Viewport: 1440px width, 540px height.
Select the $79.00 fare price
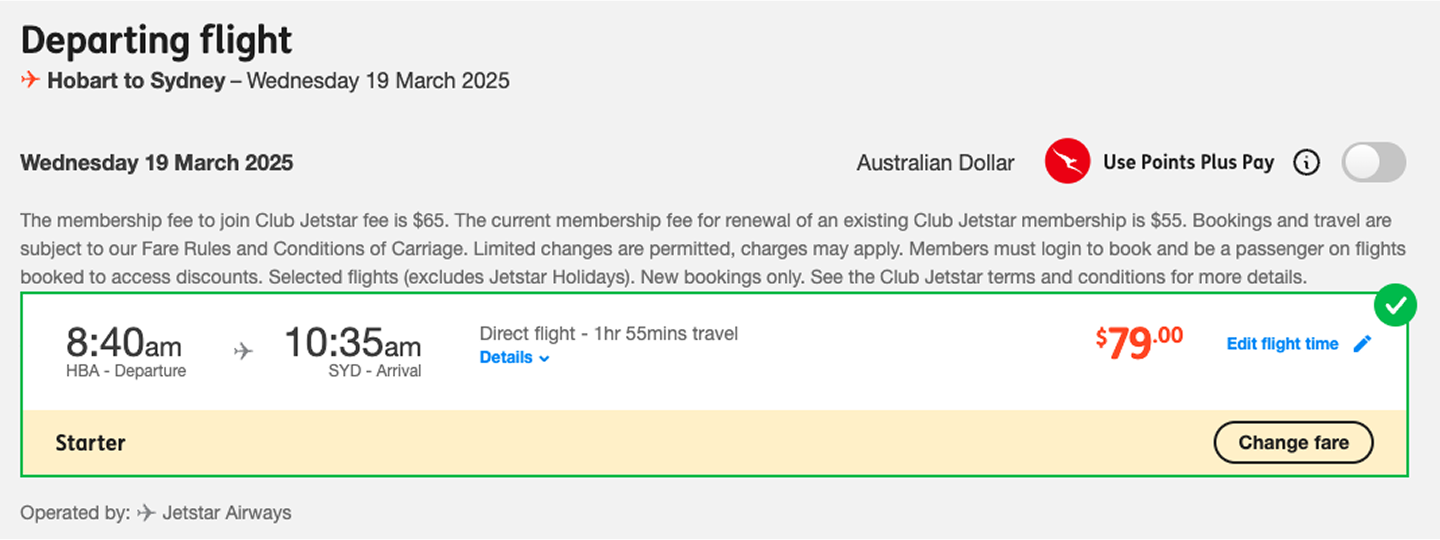click(1139, 343)
